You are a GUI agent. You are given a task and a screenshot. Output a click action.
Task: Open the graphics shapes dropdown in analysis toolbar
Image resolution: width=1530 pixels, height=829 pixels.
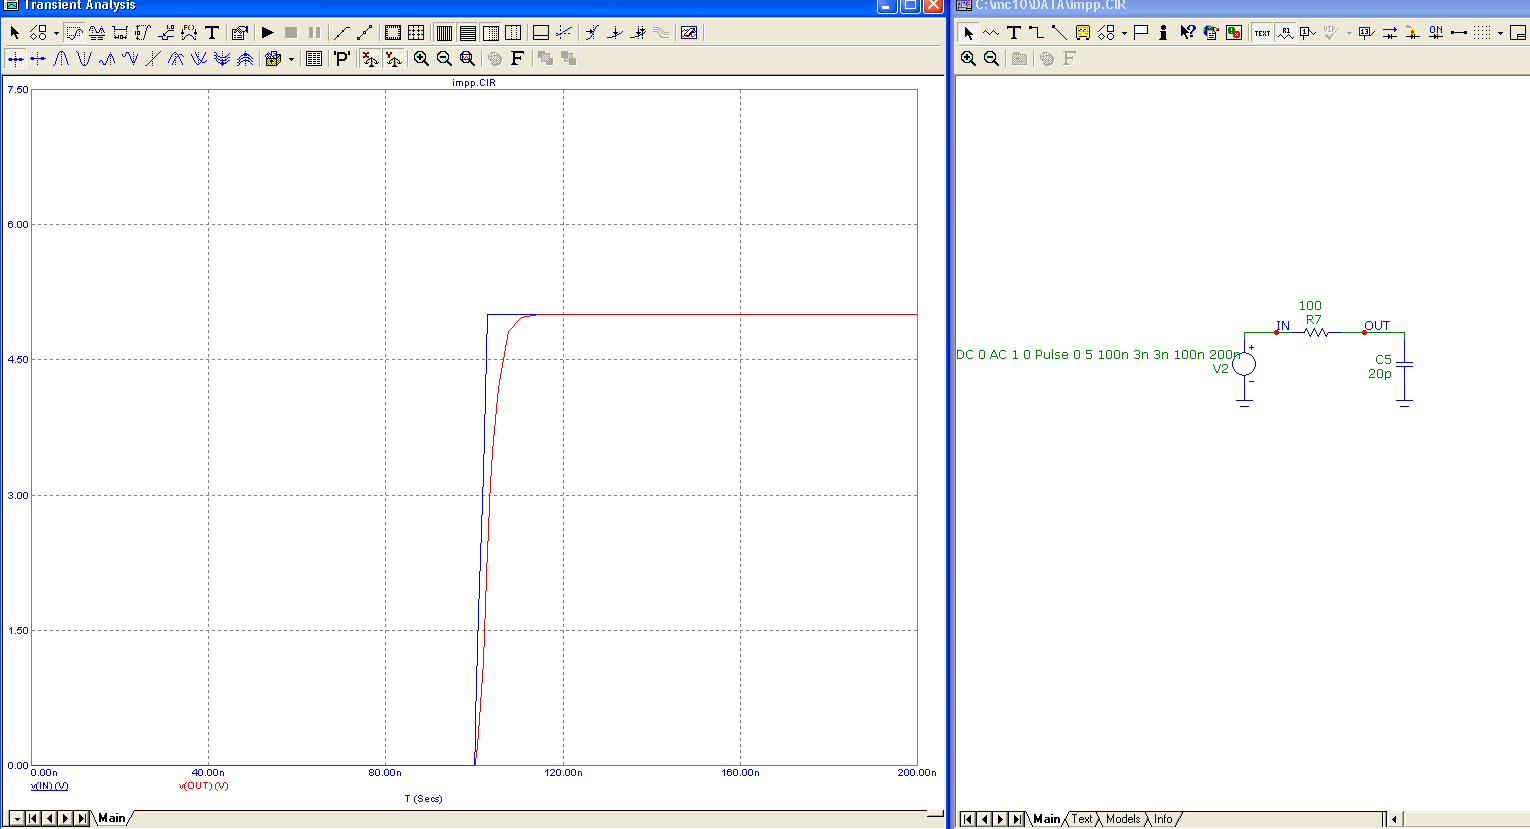click(x=56, y=33)
